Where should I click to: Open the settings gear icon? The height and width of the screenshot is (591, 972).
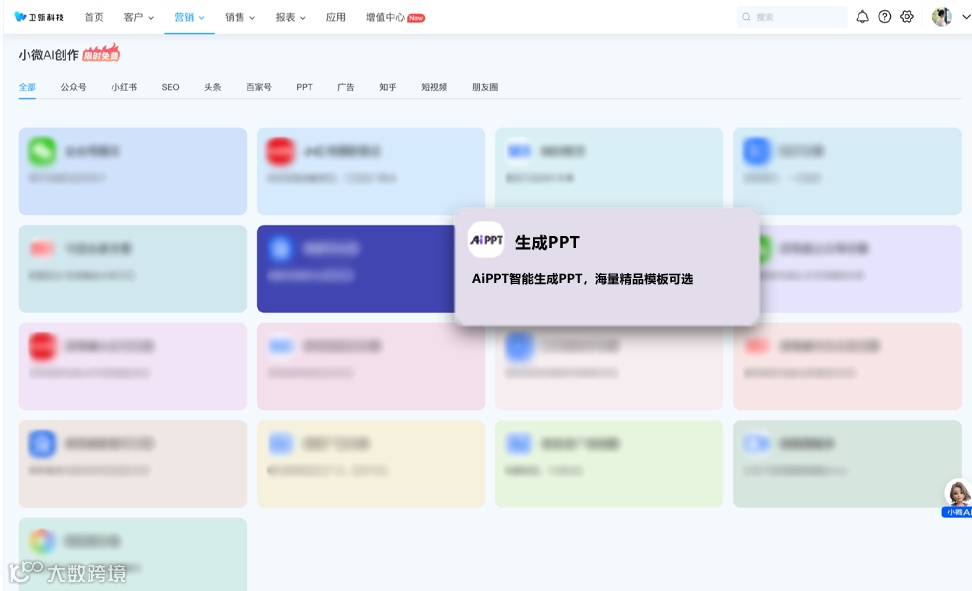coord(907,17)
